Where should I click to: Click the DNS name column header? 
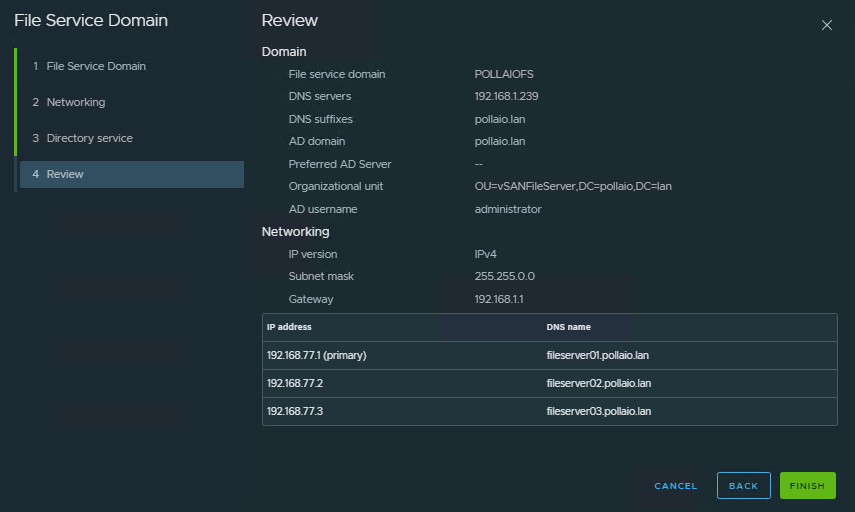[568, 327]
